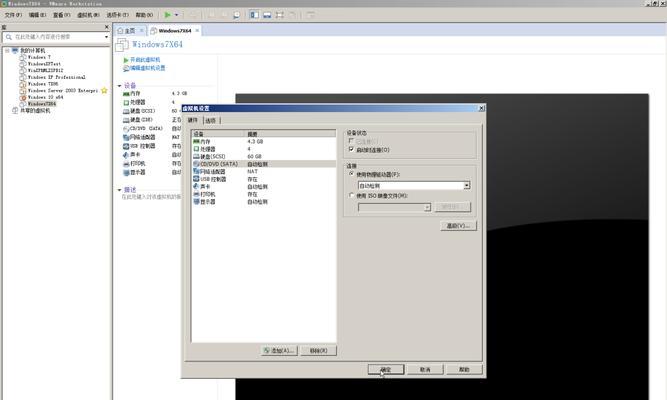Click 处理器 processor in VM summary devices
This screenshot has width=667, height=400.
tap(137, 102)
